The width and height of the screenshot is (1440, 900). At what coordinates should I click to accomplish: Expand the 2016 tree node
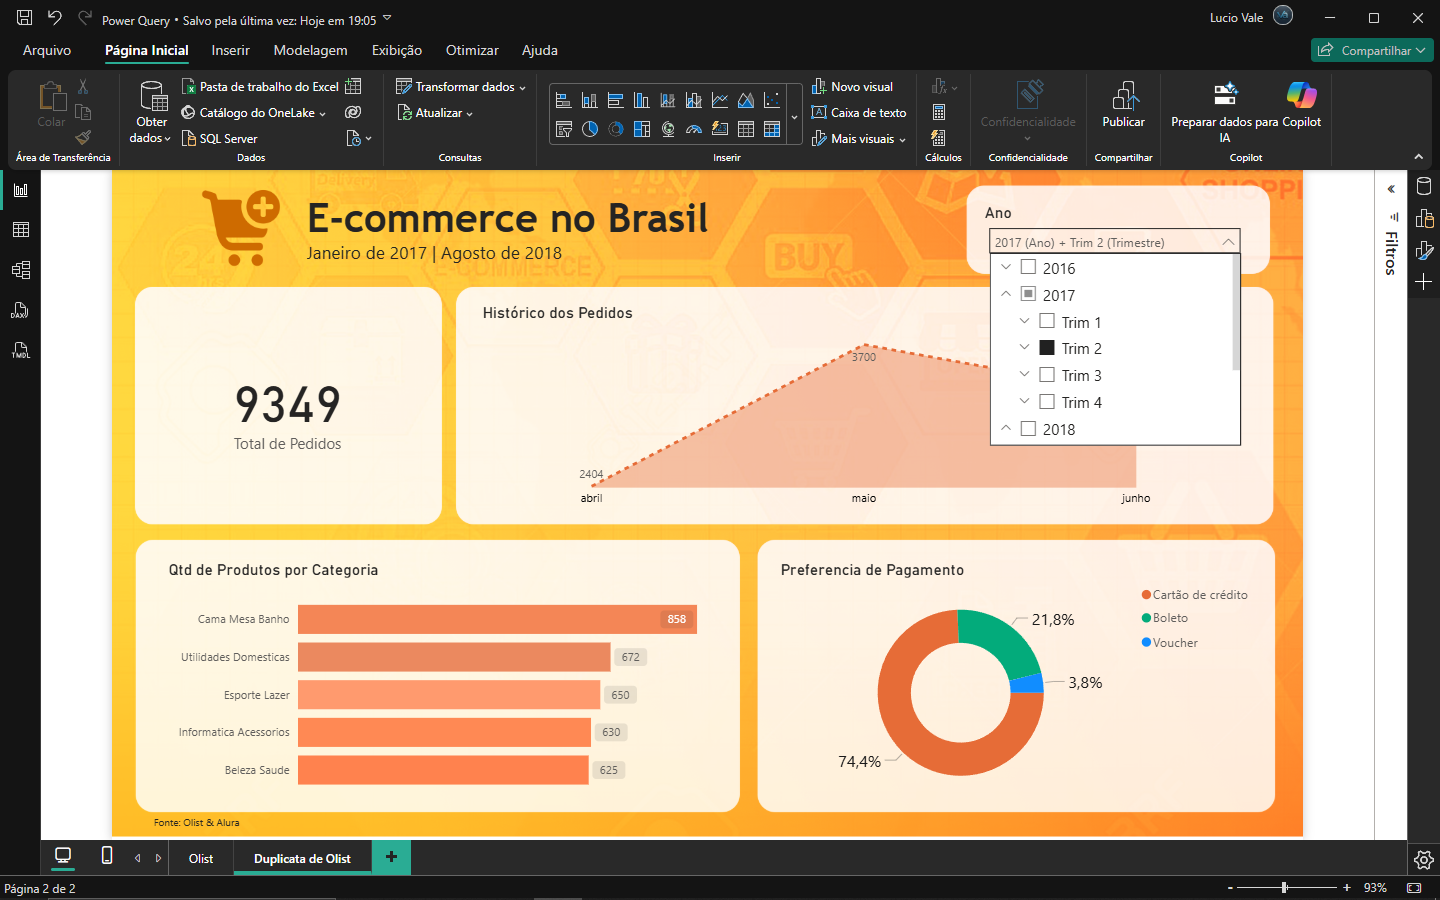(1006, 267)
